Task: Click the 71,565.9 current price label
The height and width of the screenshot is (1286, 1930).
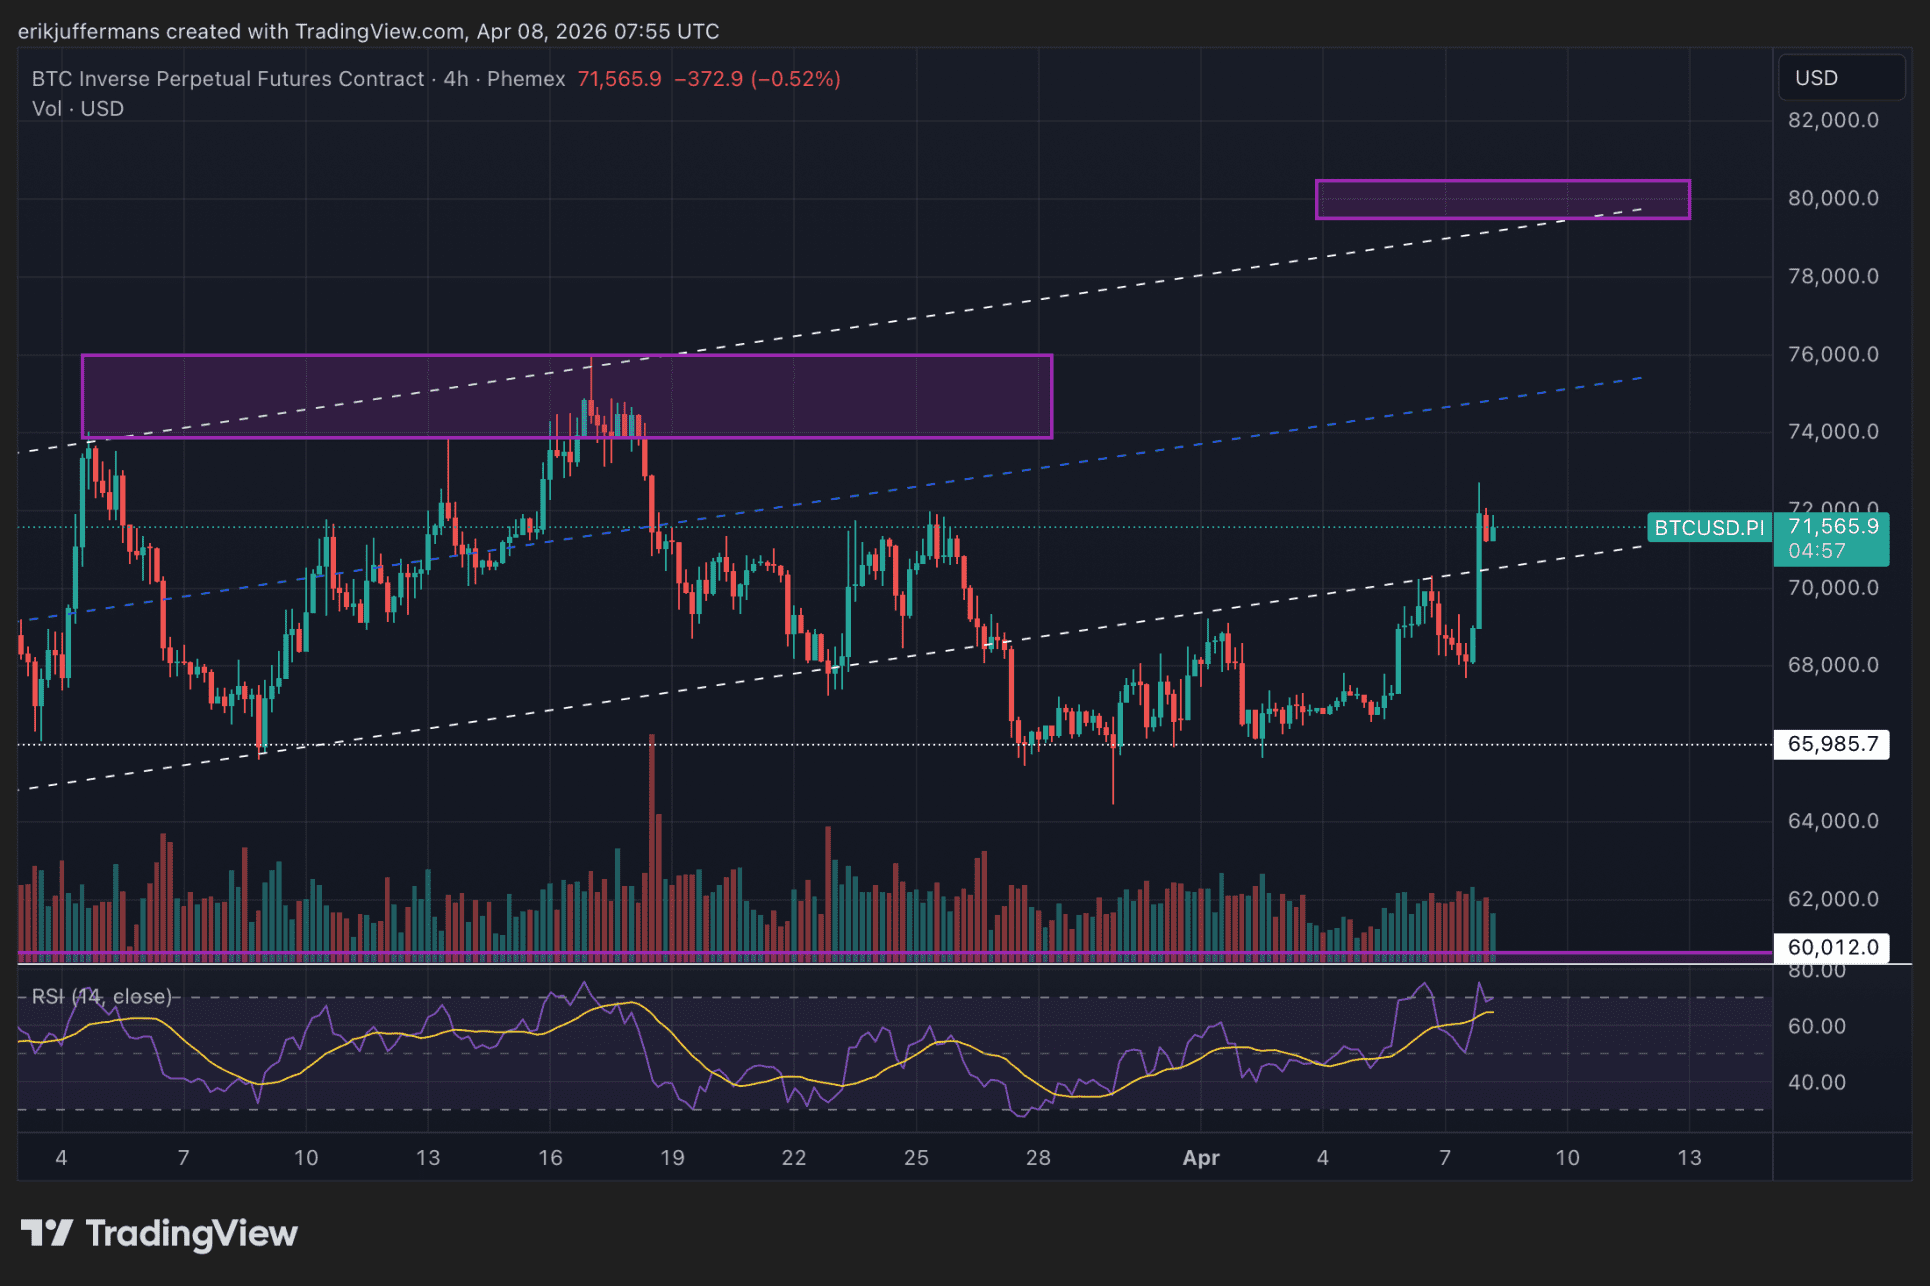Action: (x=1832, y=527)
